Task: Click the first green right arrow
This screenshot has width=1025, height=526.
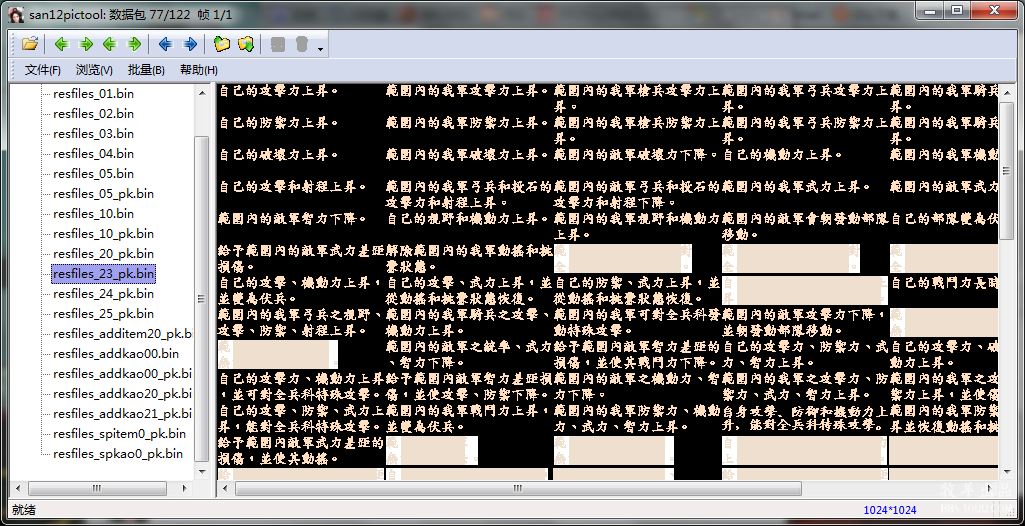Action: [x=86, y=44]
